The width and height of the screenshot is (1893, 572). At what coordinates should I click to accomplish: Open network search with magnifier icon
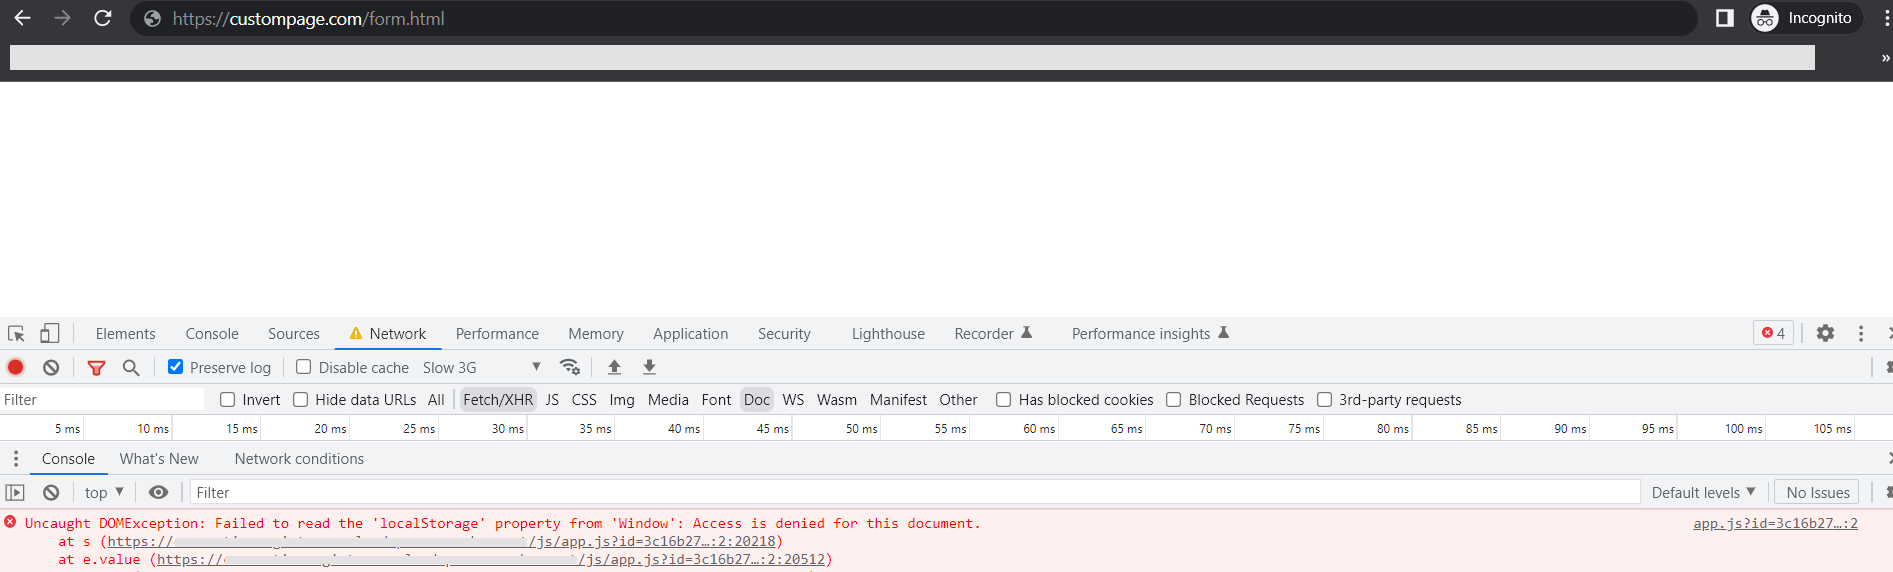[131, 367]
